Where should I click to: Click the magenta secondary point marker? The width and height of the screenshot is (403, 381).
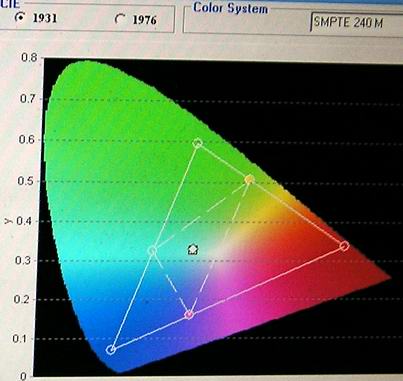[189, 314]
